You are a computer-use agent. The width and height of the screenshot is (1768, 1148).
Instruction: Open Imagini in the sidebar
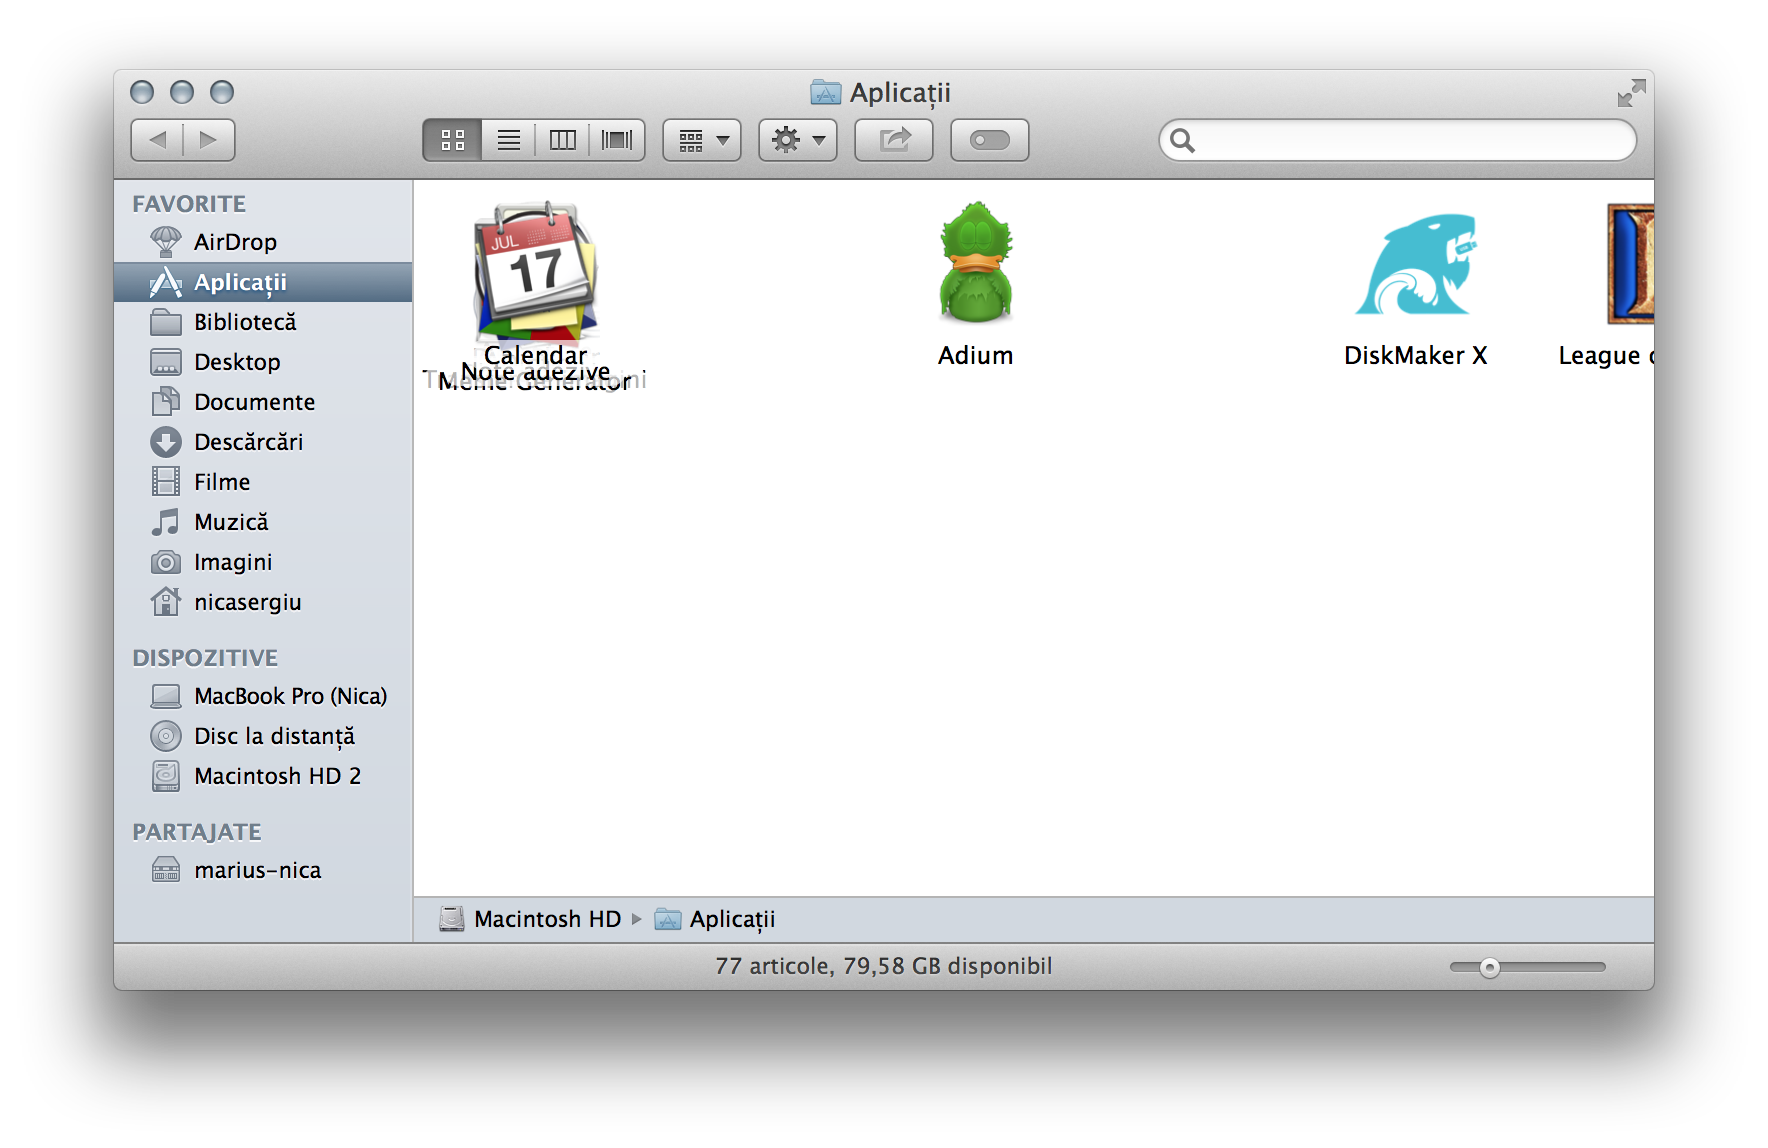pos(263,562)
